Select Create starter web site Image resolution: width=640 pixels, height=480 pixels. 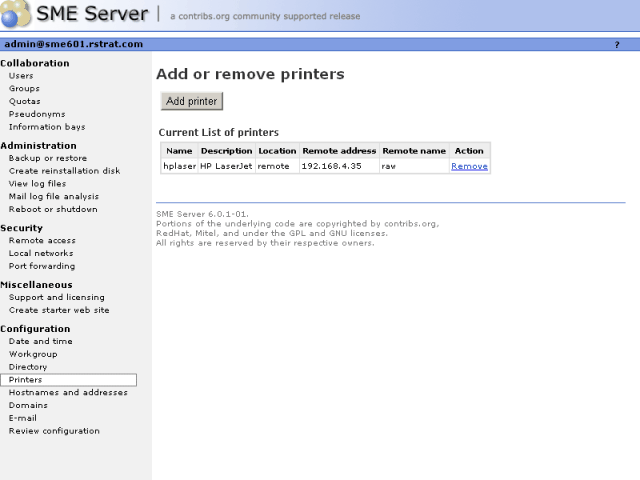point(59,310)
